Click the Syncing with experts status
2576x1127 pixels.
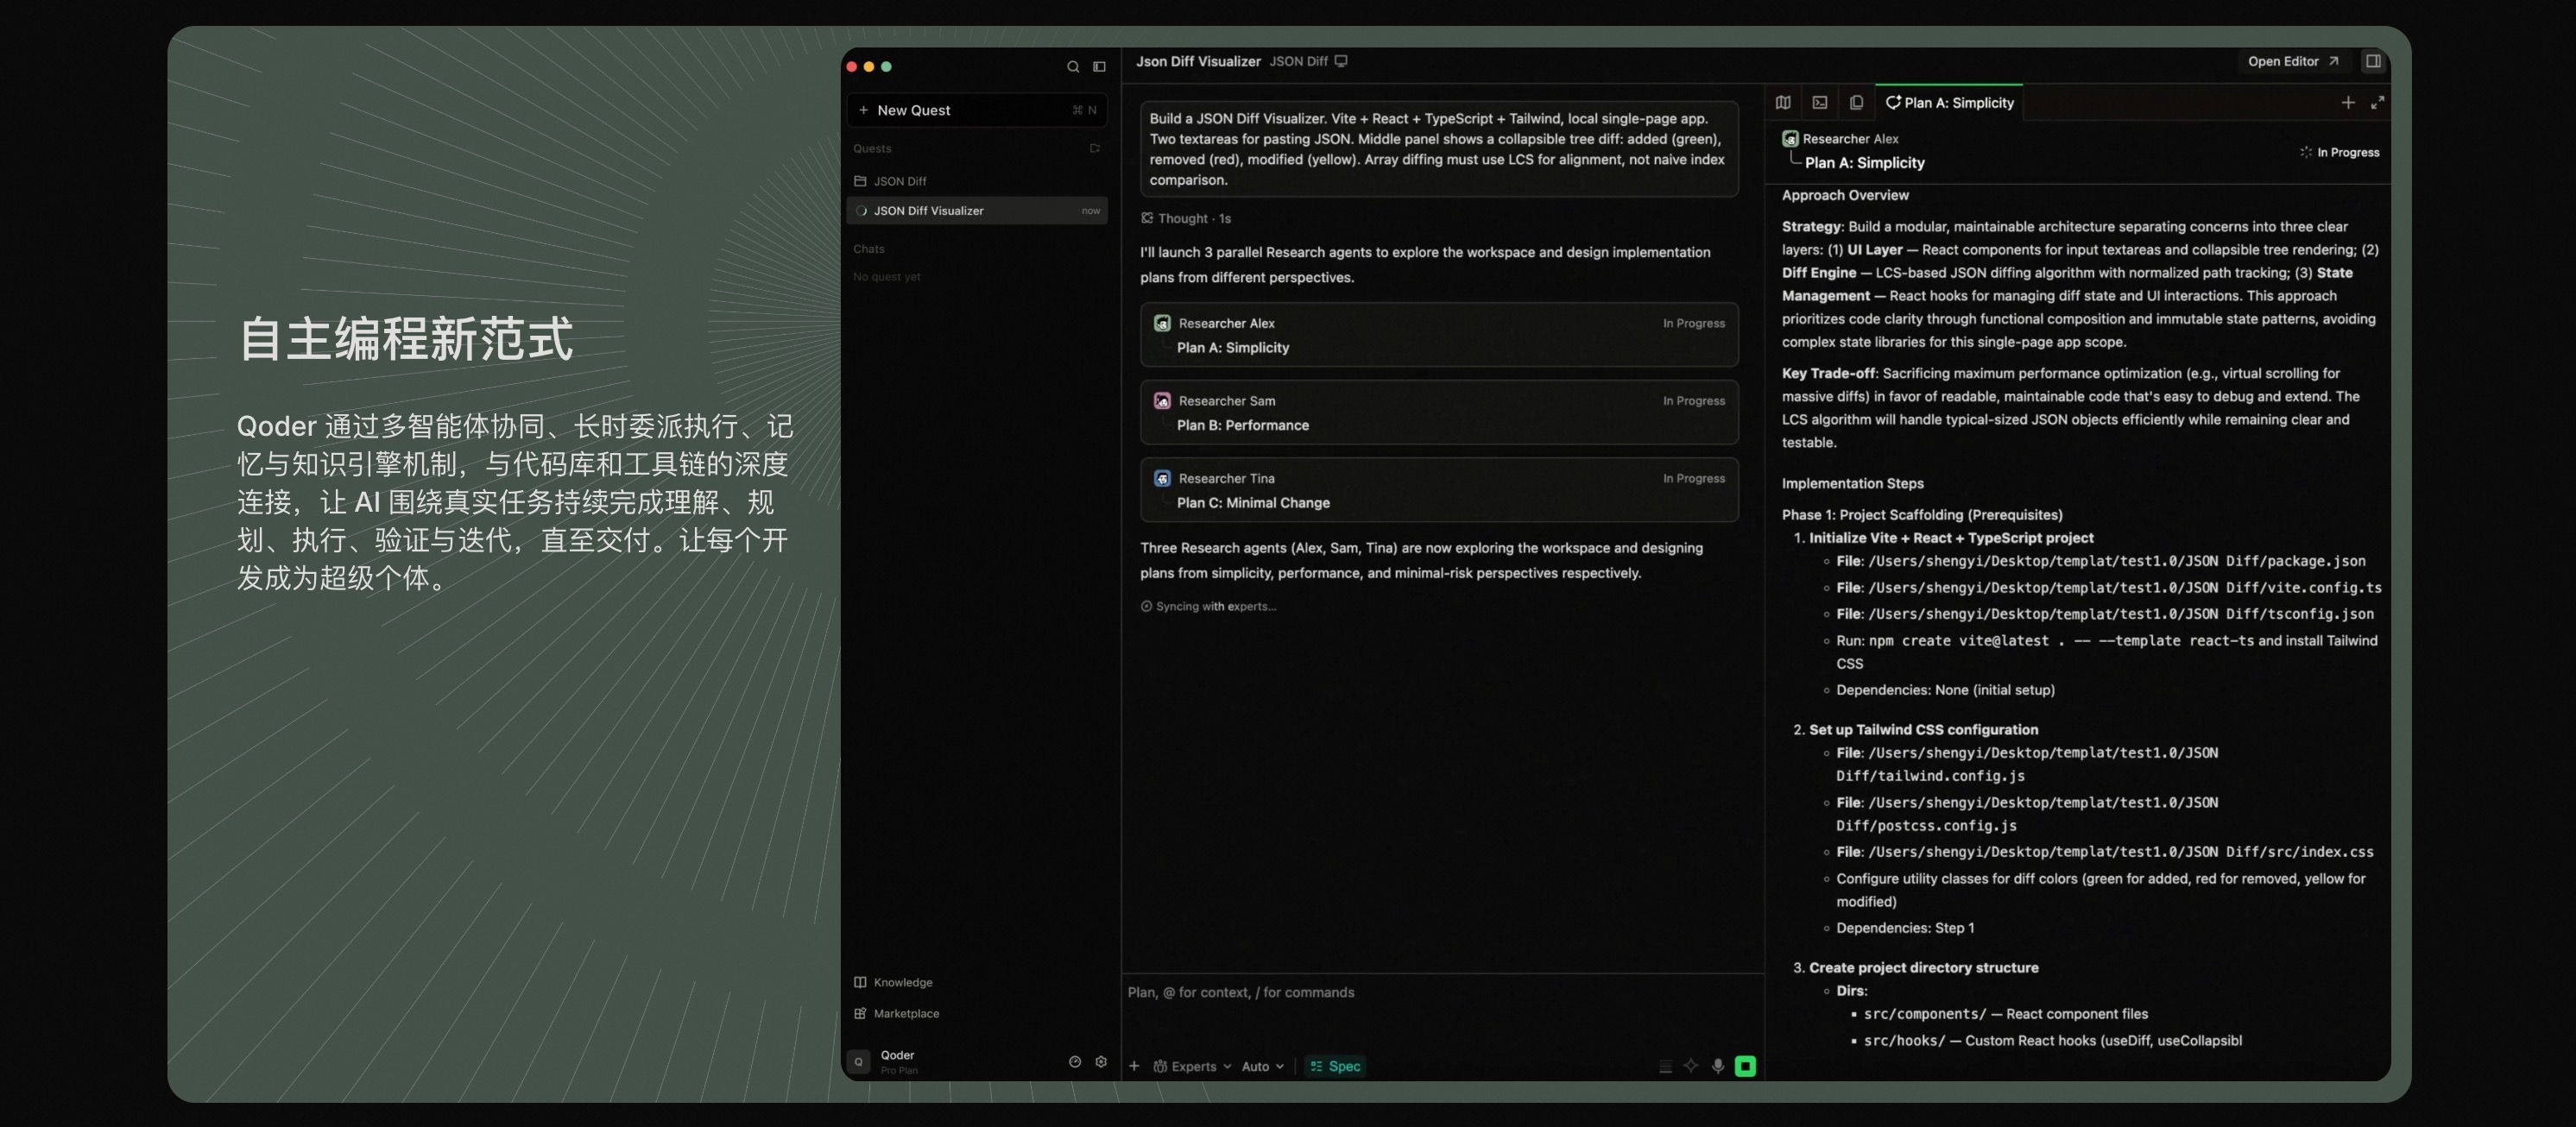pos(1209,606)
